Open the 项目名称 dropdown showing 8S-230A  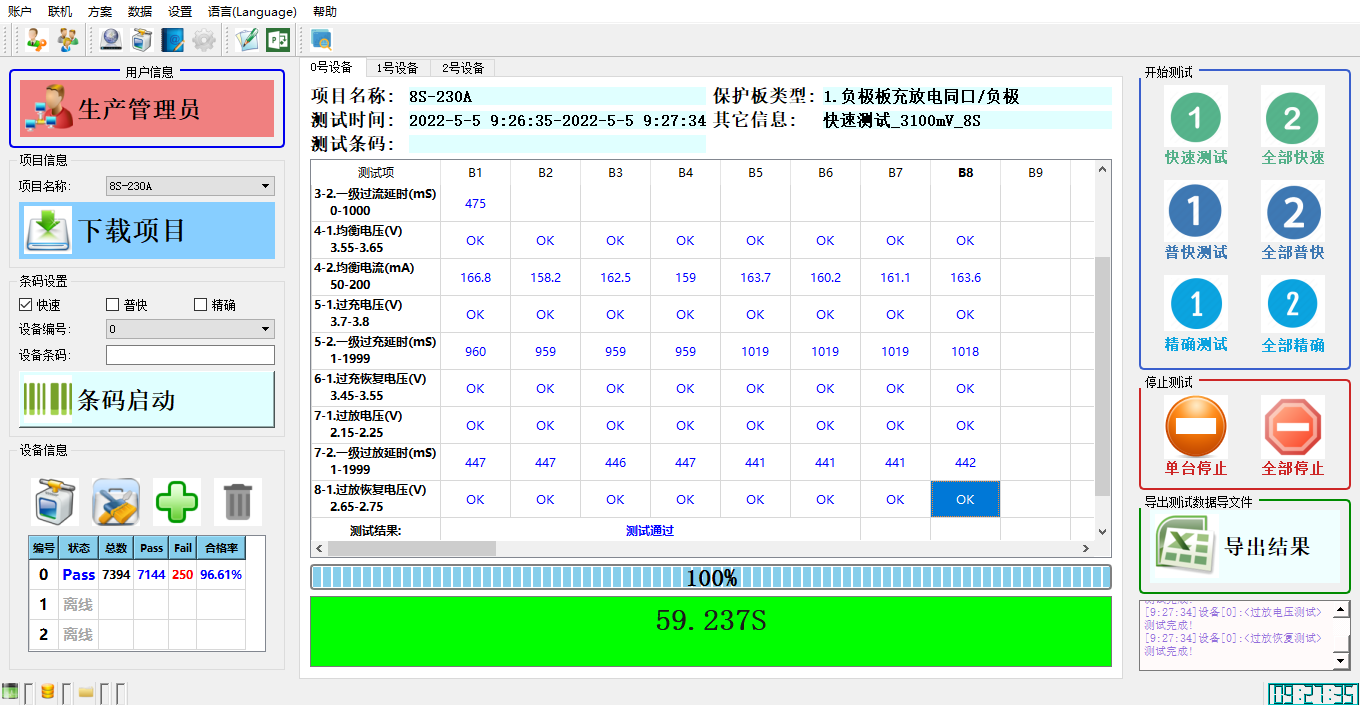[190, 186]
